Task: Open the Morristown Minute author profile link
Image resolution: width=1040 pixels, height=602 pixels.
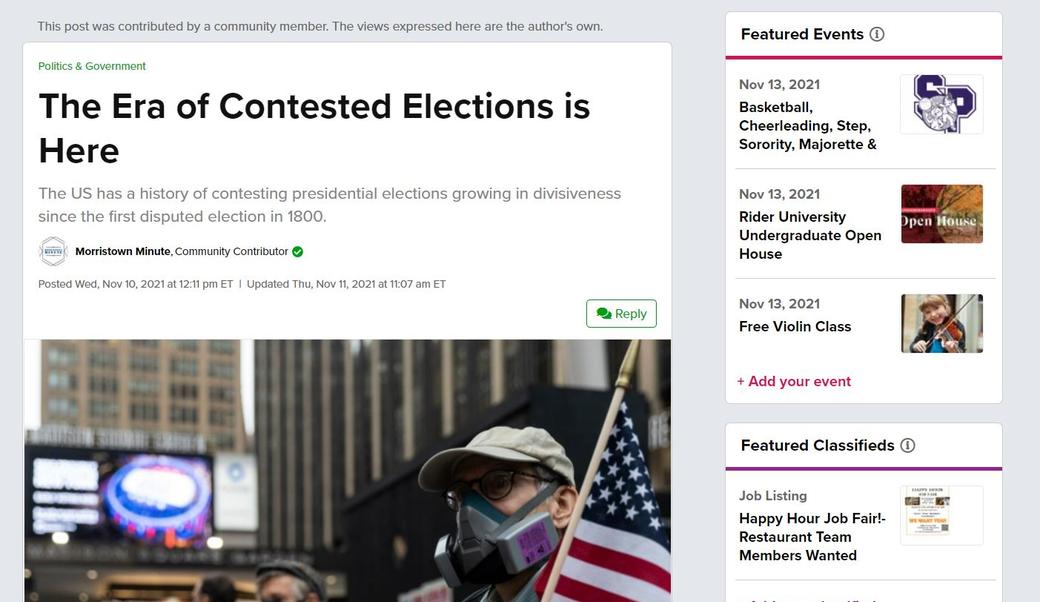Action: (x=123, y=252)
